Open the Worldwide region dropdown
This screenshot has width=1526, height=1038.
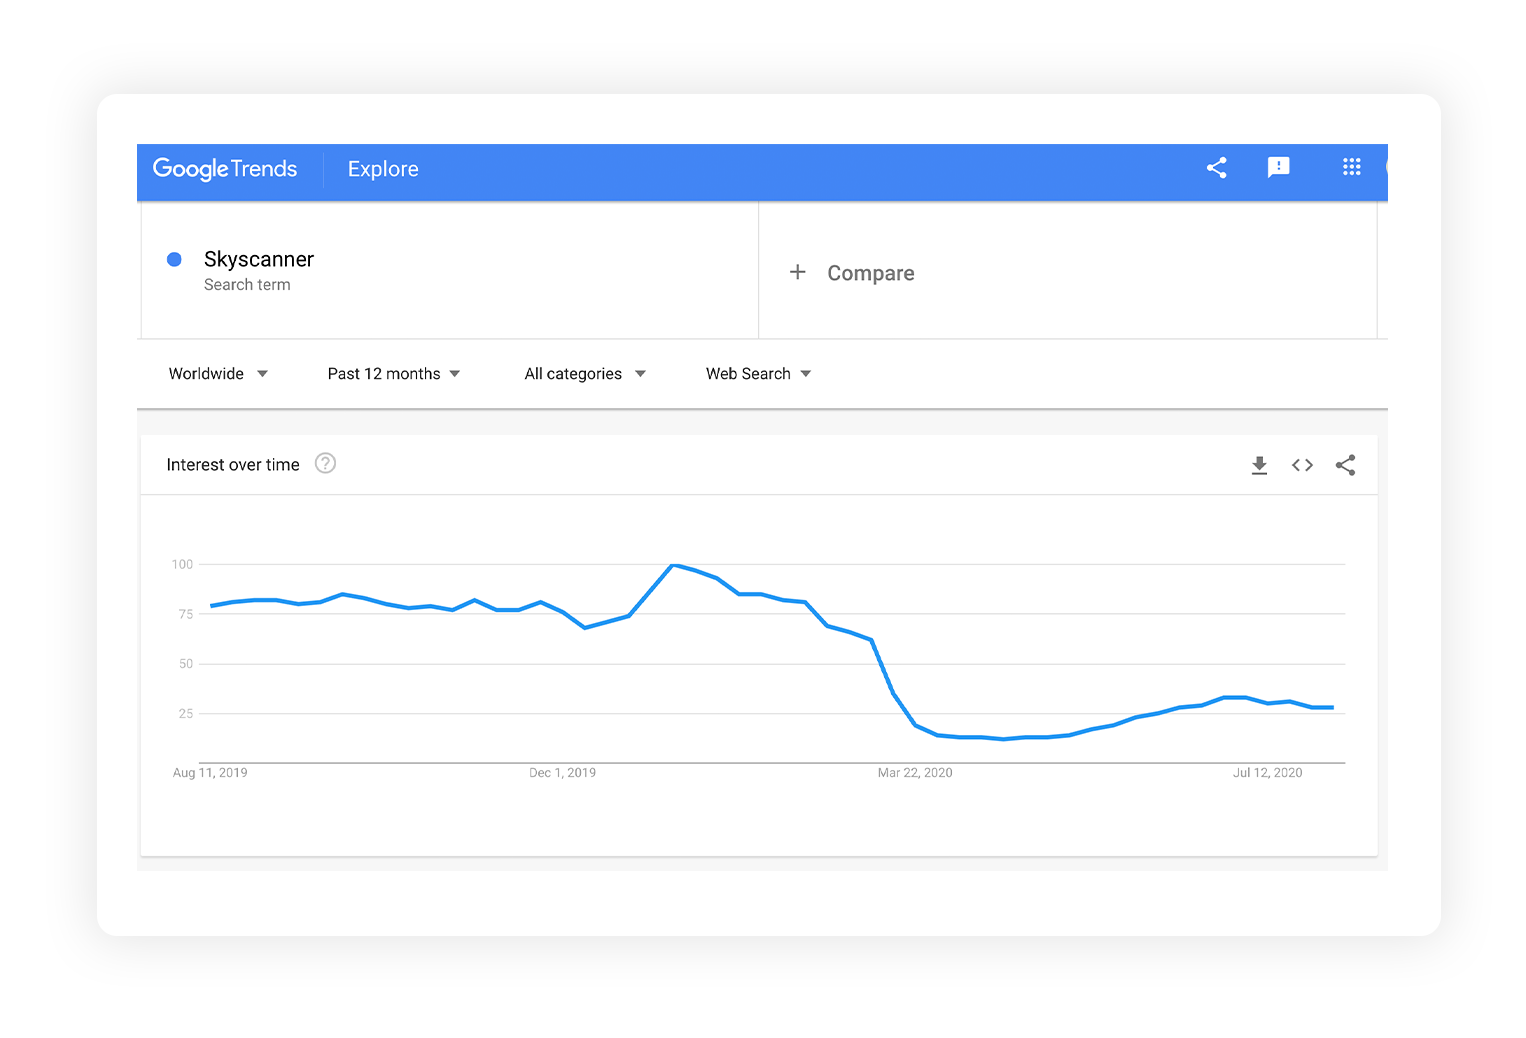tap(218, 374)
